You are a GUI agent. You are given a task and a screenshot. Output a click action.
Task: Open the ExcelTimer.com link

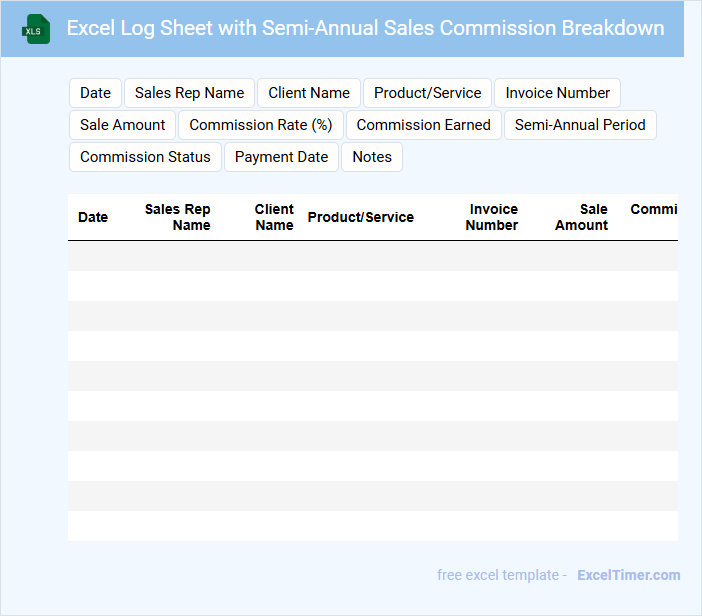(628, 575)
